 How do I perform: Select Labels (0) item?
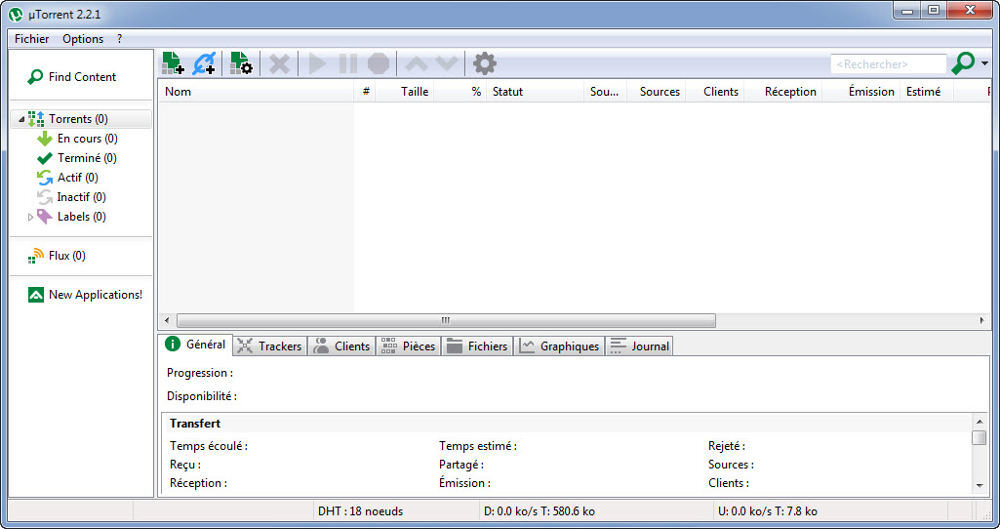71,217
